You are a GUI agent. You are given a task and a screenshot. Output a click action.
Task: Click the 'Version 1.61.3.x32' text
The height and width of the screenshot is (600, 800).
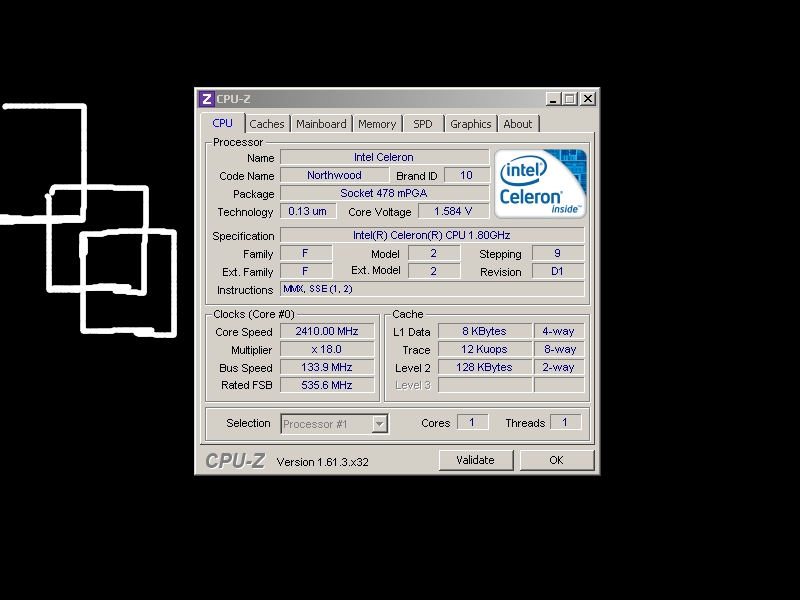click(322, 462)
